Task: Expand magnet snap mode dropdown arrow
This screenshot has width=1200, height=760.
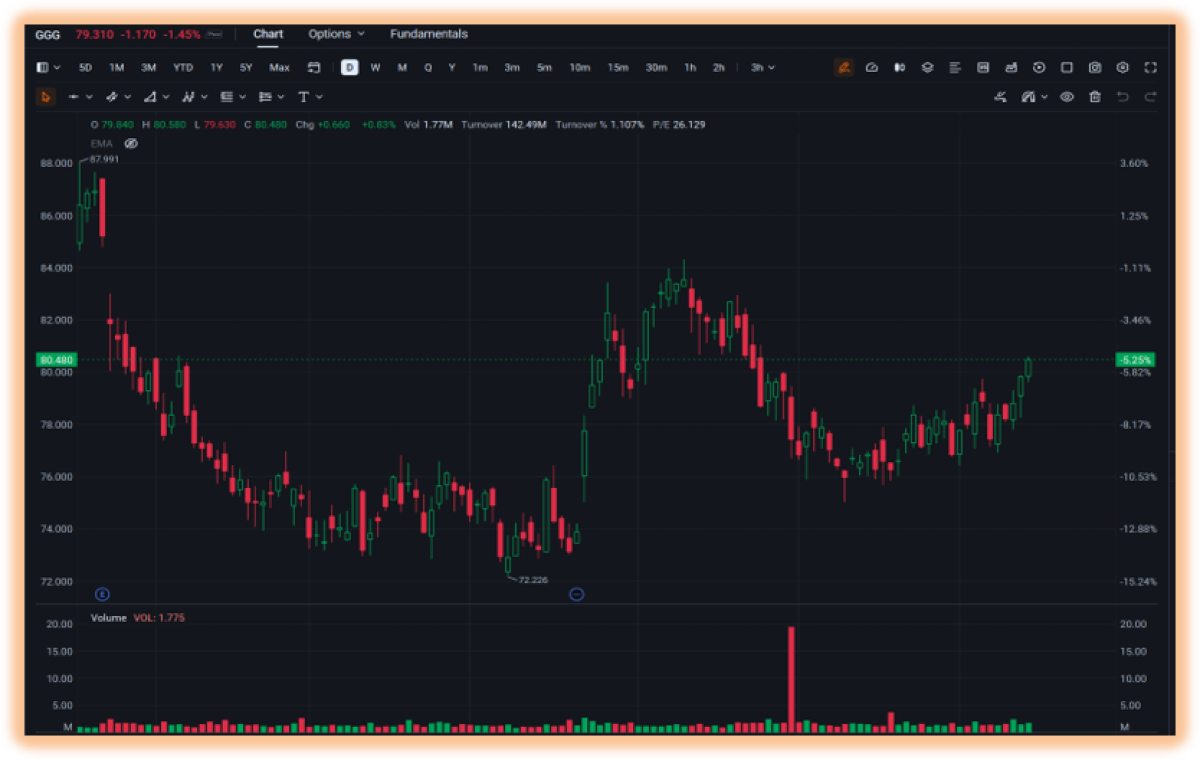Action: pyautogui.click(x=1045, y=97)
